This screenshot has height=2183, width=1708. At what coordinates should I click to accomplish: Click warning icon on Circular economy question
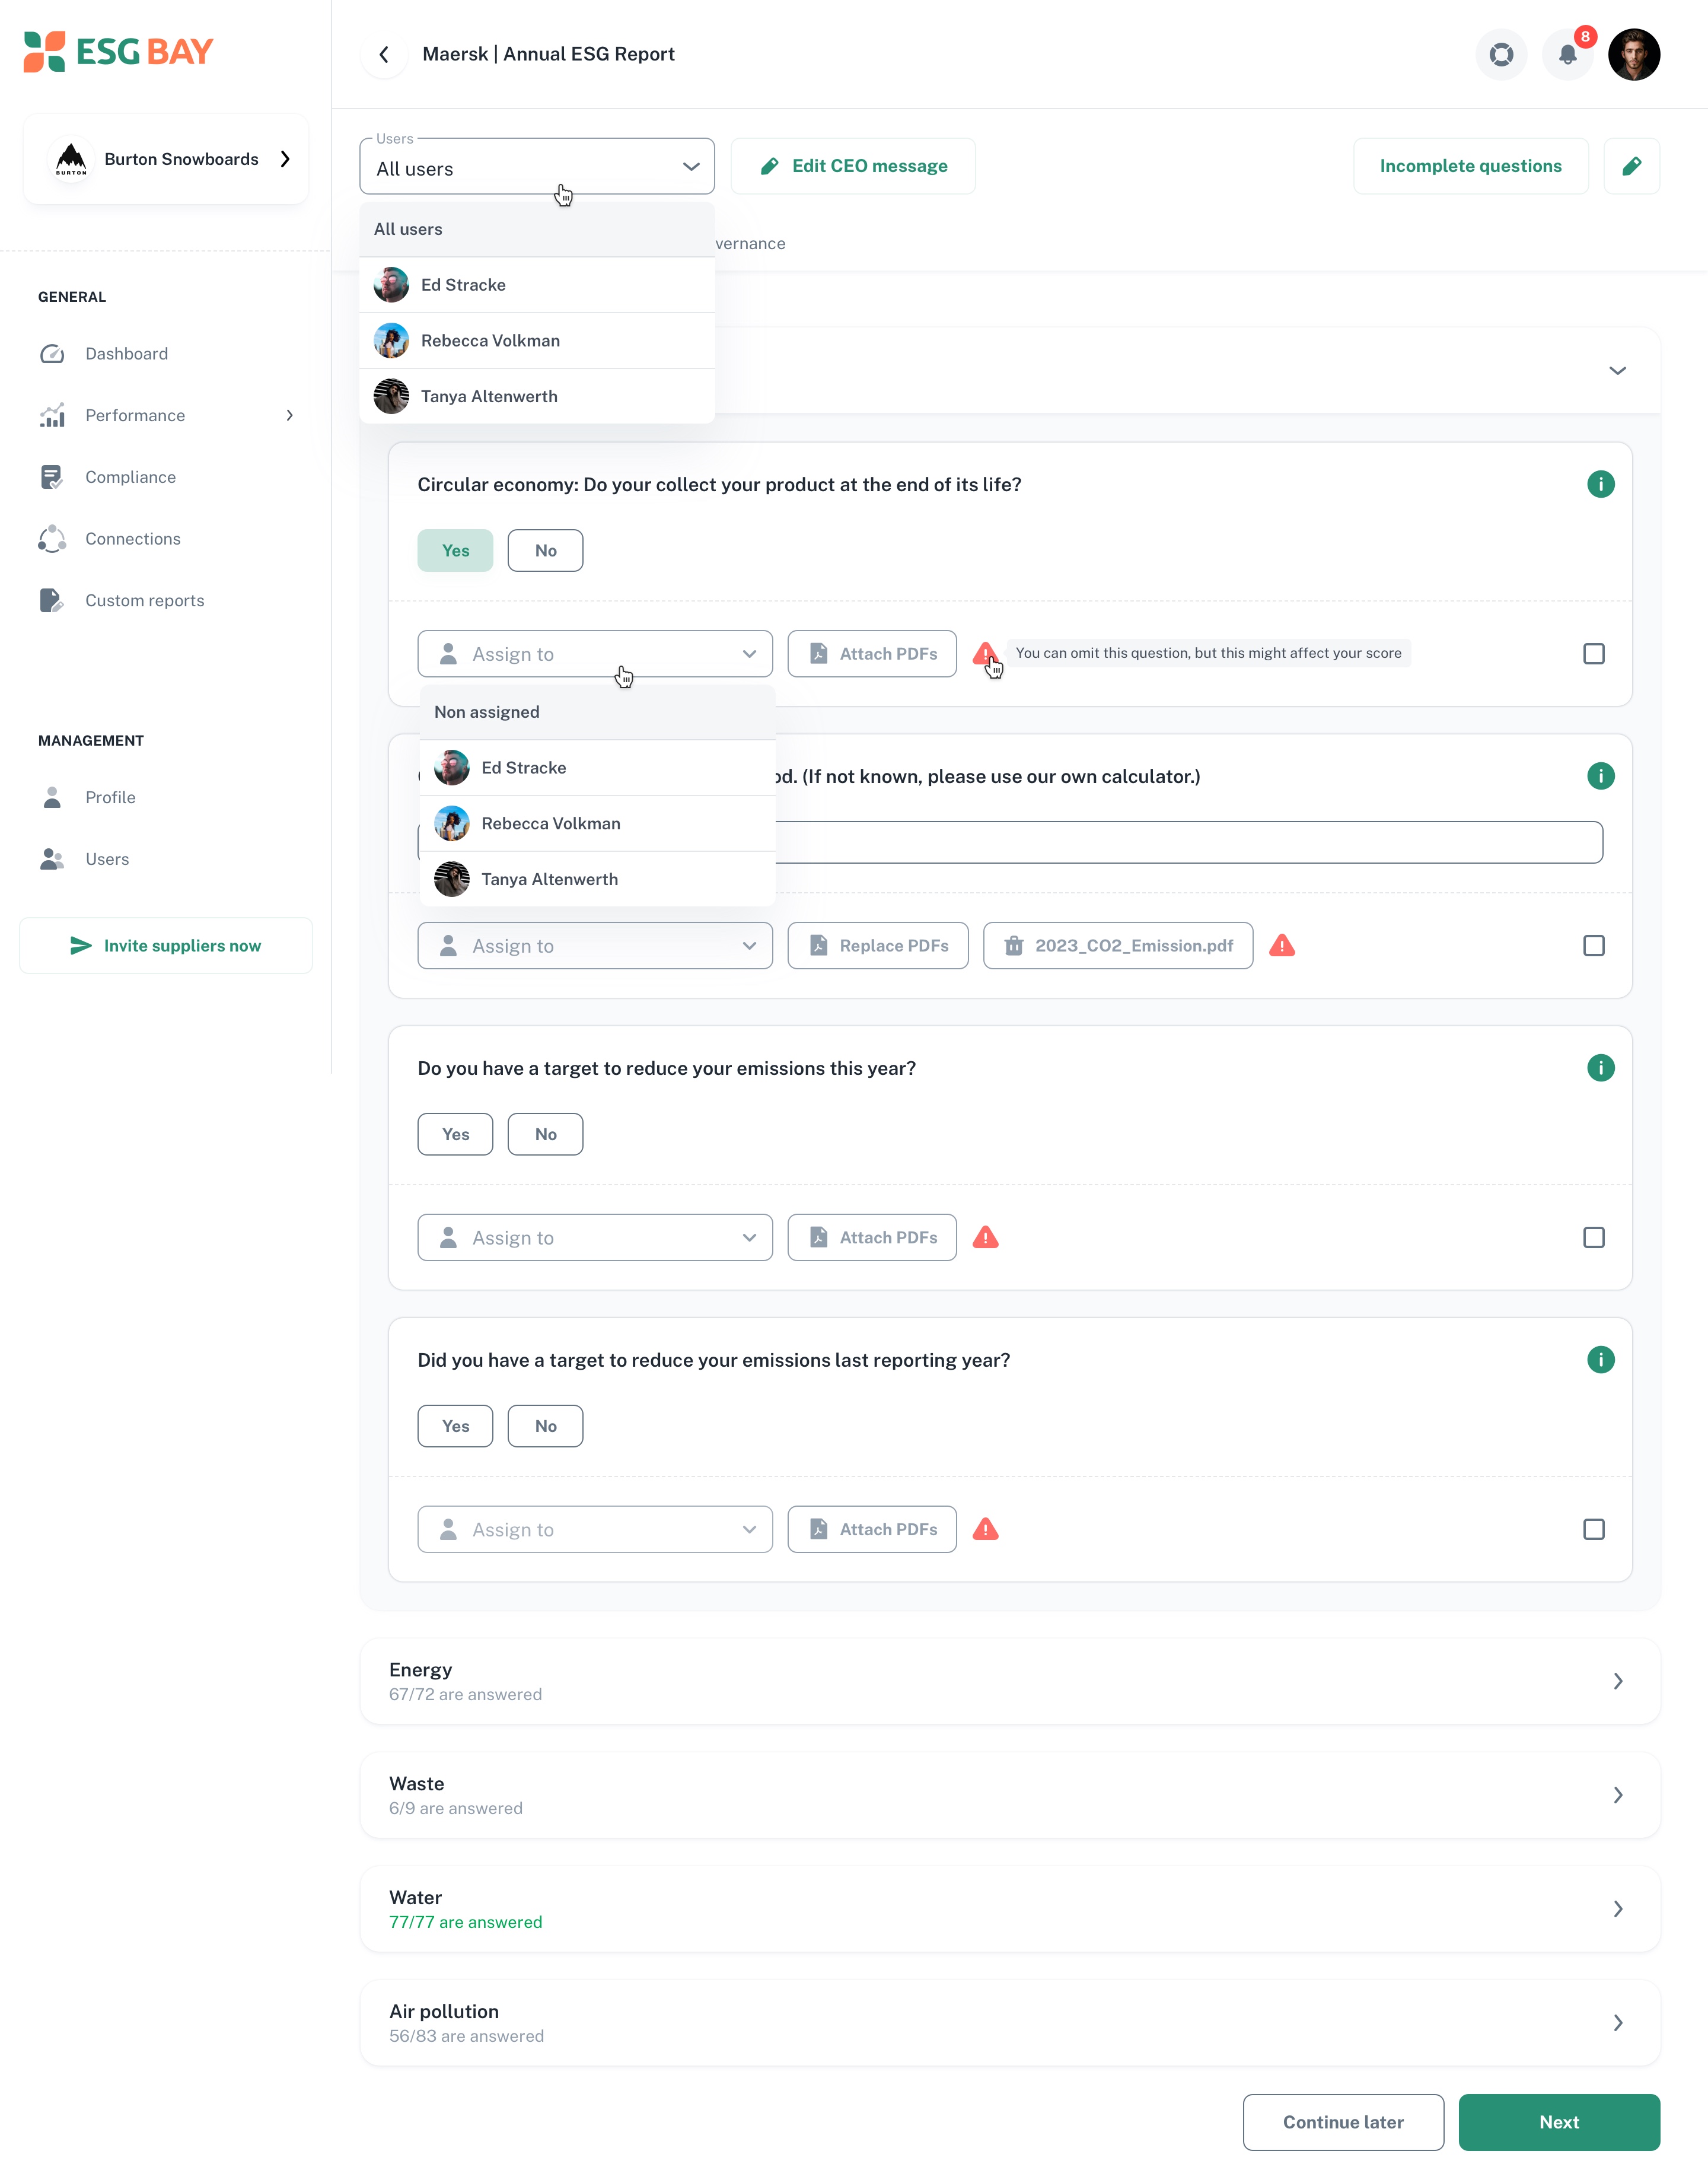click(x=985, y=654)
